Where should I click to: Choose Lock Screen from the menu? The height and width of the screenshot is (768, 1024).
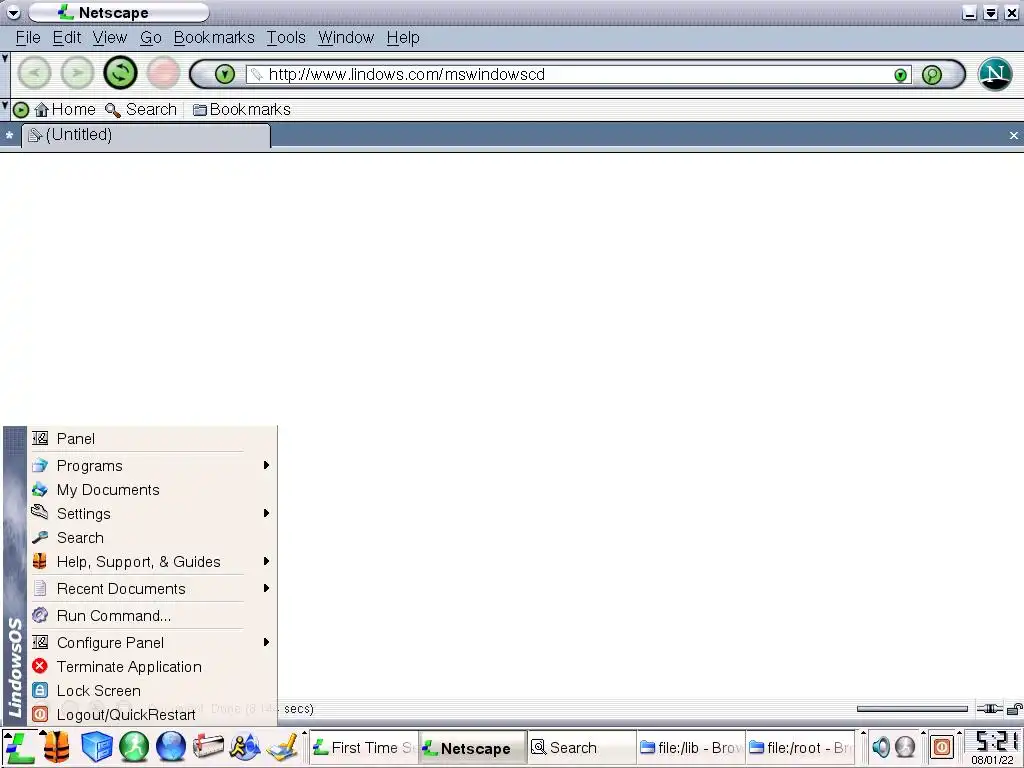[x=152, y=691]
